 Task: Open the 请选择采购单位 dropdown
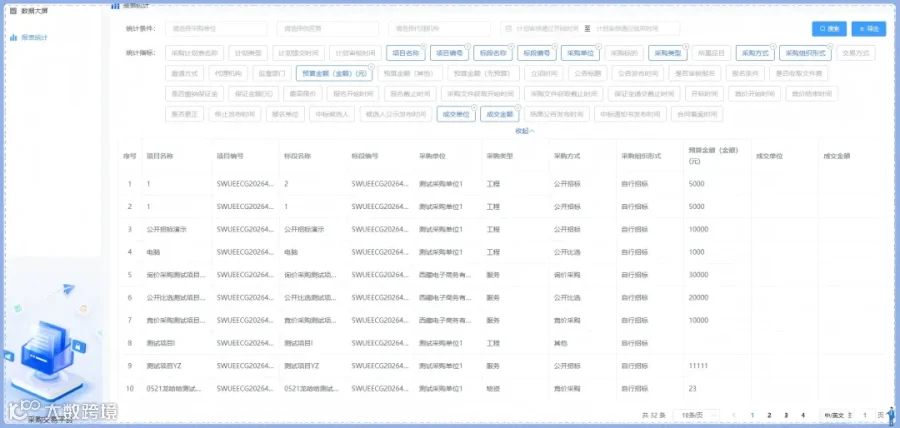[216, 29]
